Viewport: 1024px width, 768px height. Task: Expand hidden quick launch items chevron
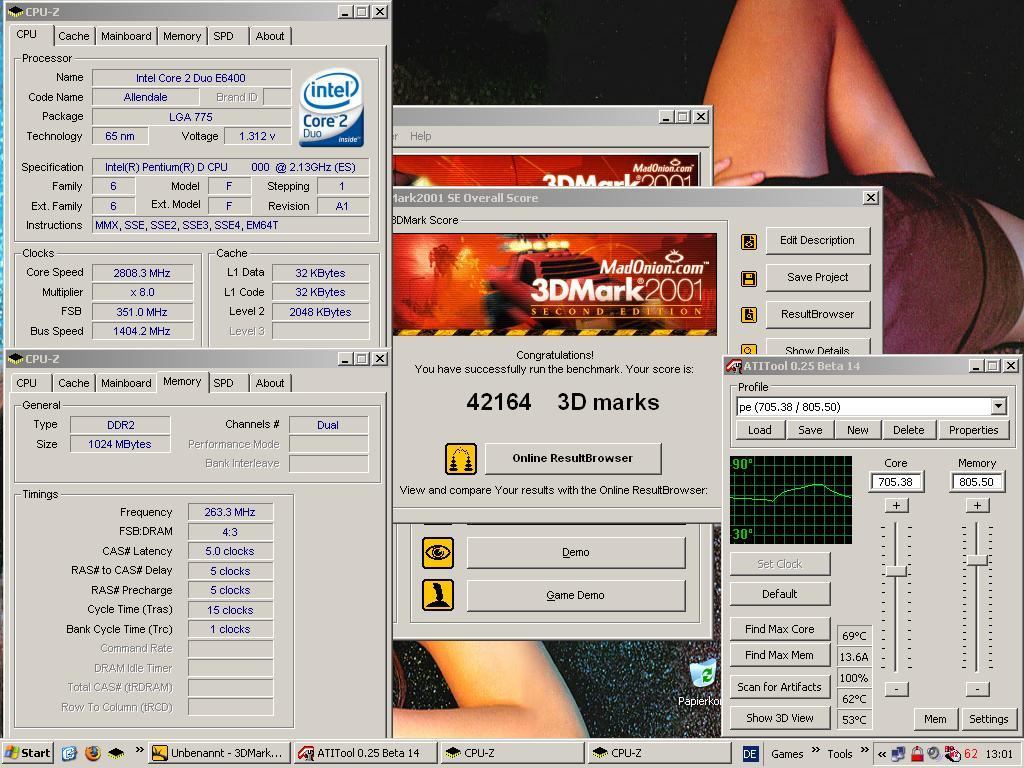click(139, 750)
